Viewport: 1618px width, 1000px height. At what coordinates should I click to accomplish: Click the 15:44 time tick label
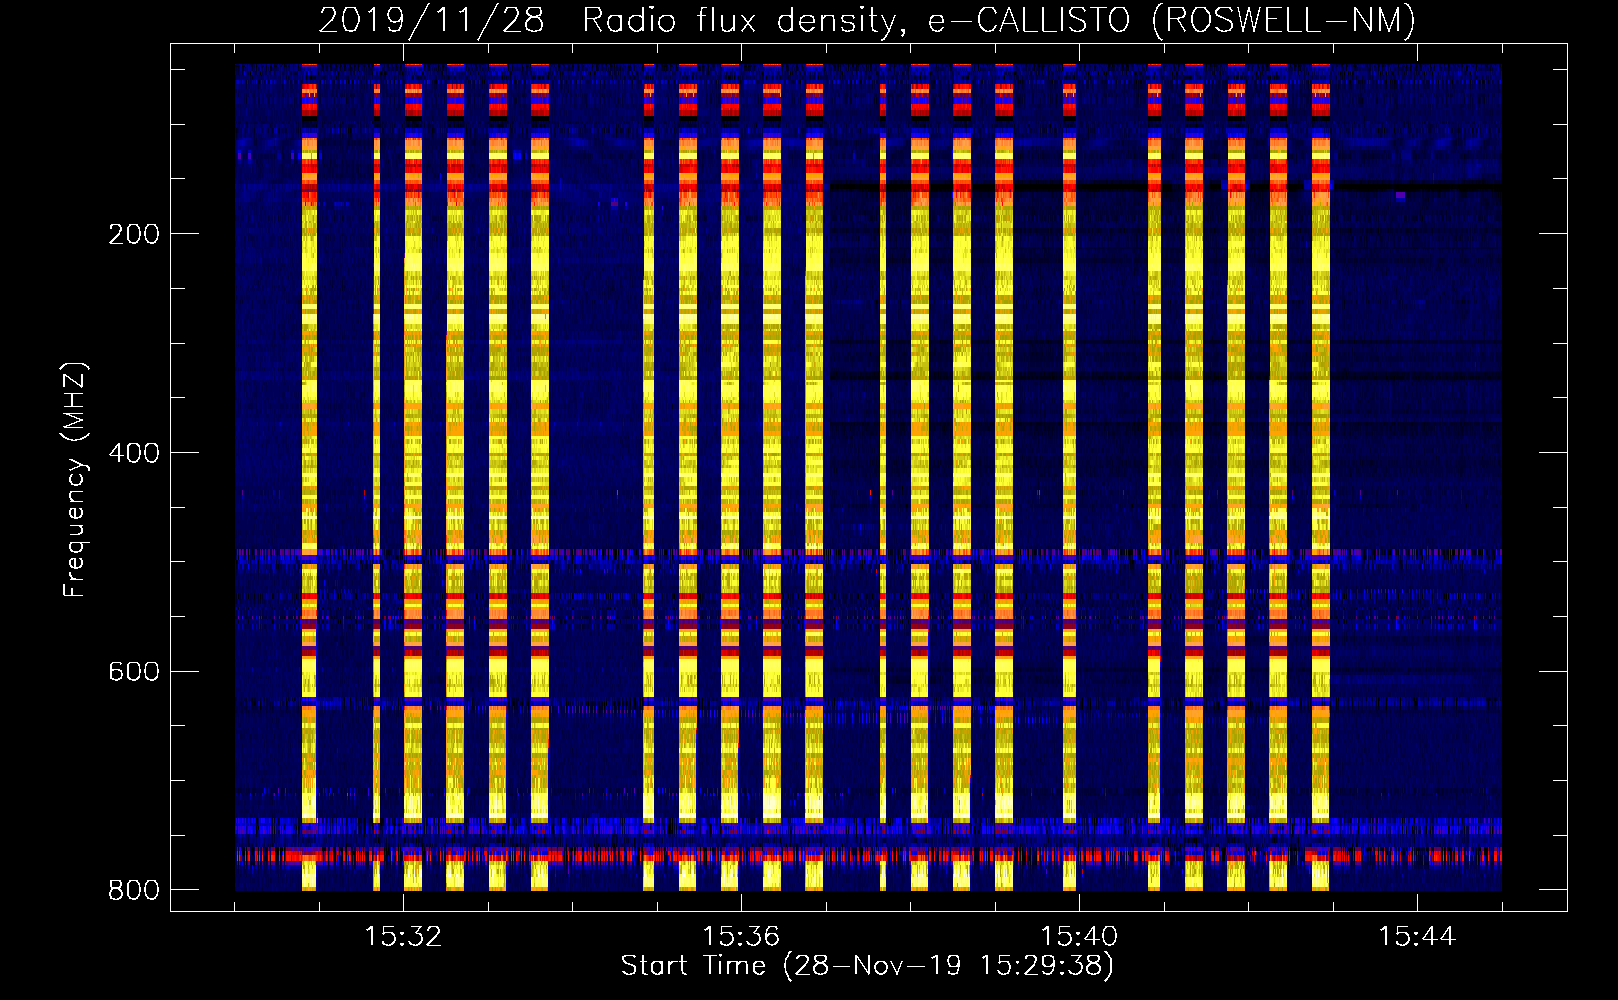coord(1417,937)
